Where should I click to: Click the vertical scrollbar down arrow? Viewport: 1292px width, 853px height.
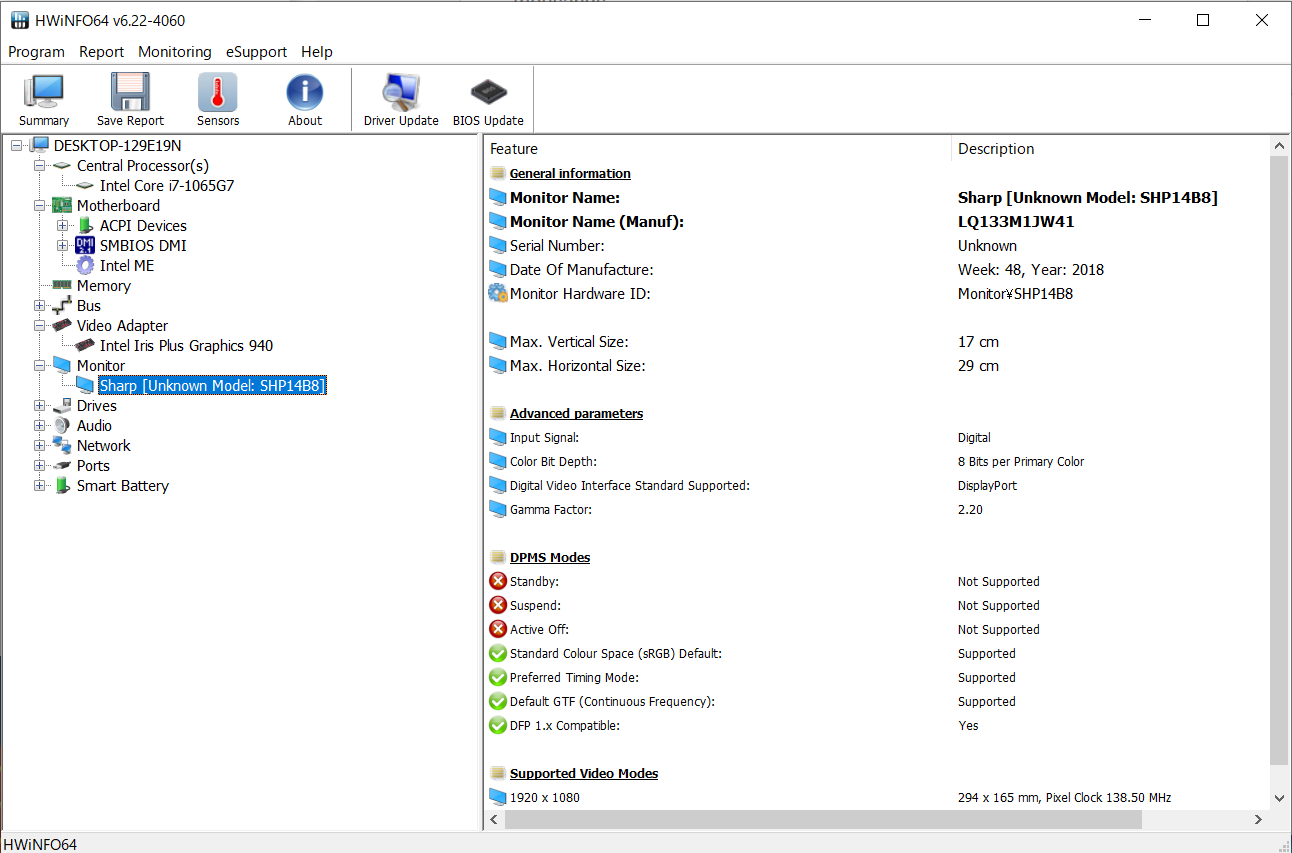[x=1280, y=798]
